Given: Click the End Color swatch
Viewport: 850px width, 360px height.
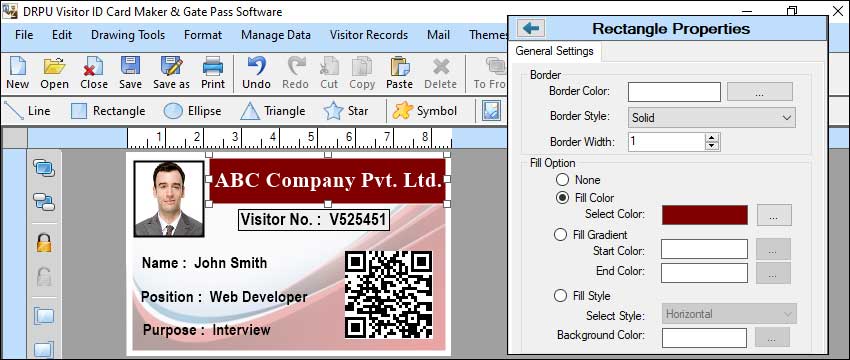Looking at the screenshot, I should (704, 273).
